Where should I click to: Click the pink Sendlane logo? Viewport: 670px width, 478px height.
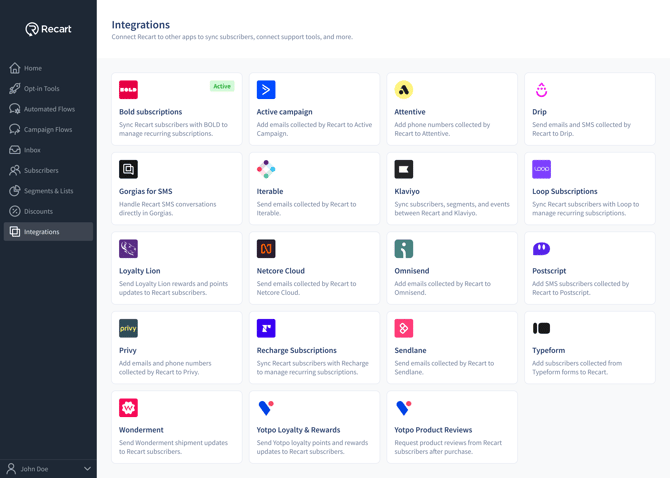click(x=404, y=328)
